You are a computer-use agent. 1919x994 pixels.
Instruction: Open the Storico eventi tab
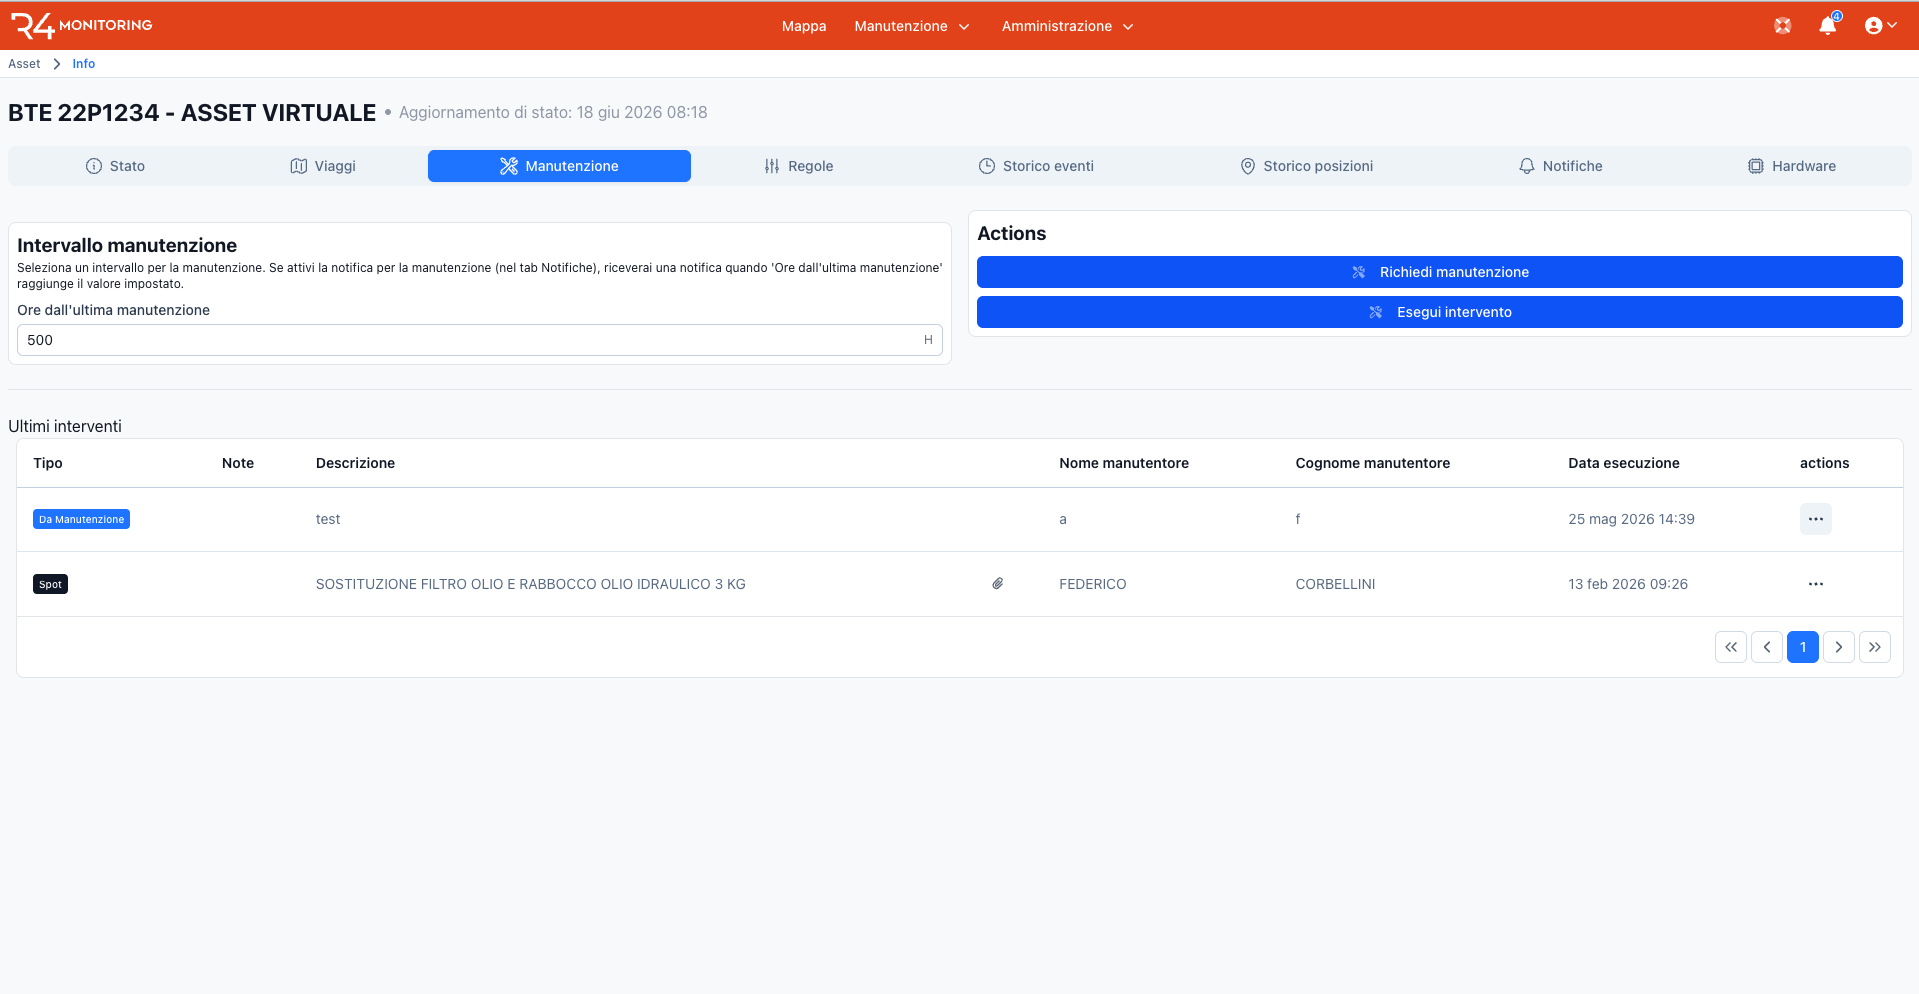point(1036,166)
